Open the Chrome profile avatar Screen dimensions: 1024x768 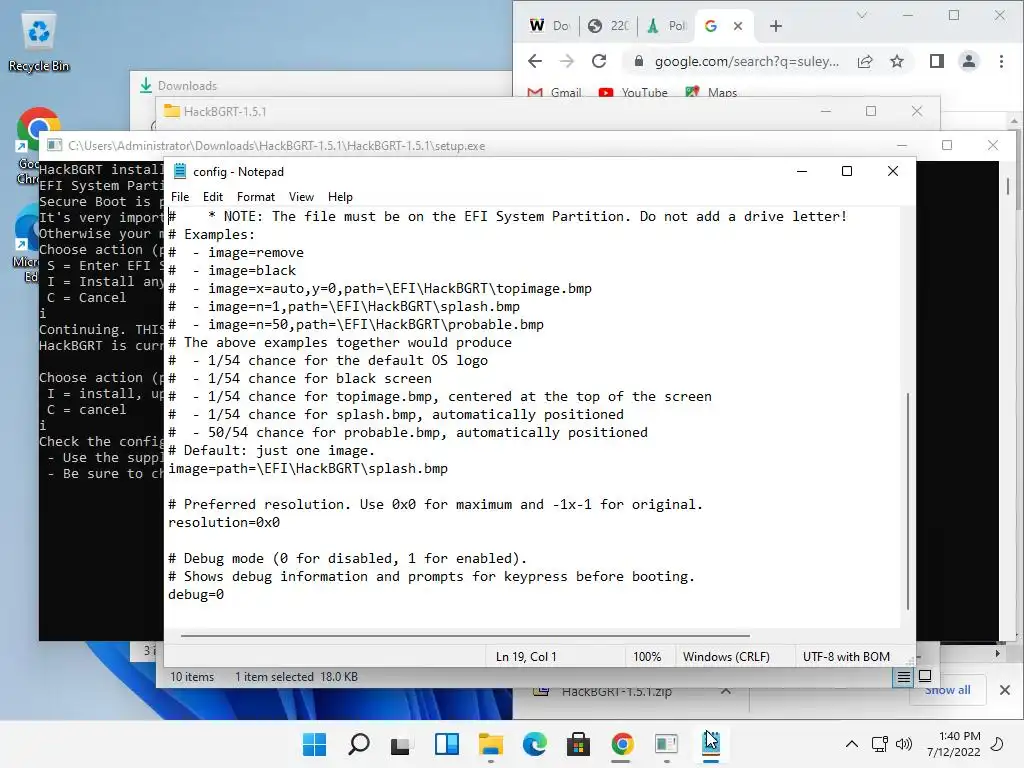969,61
